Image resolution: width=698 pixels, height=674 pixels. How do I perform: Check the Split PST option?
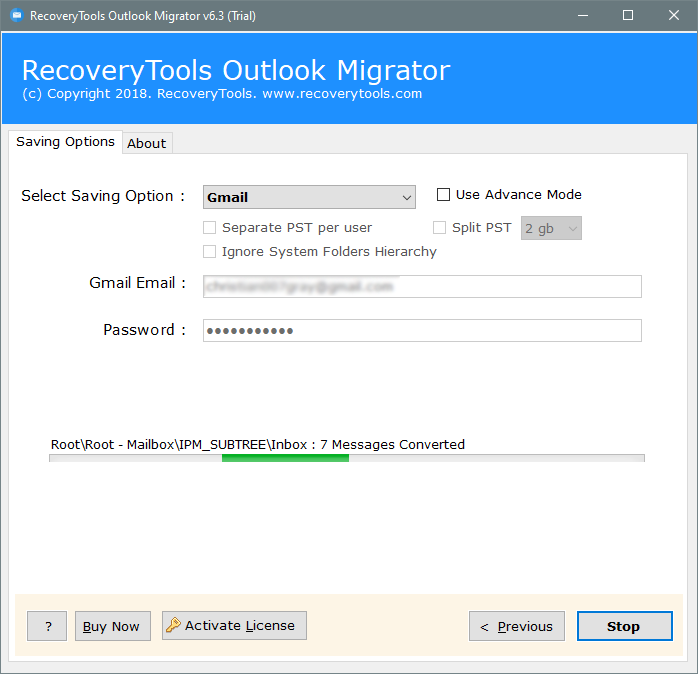point(439,227)
